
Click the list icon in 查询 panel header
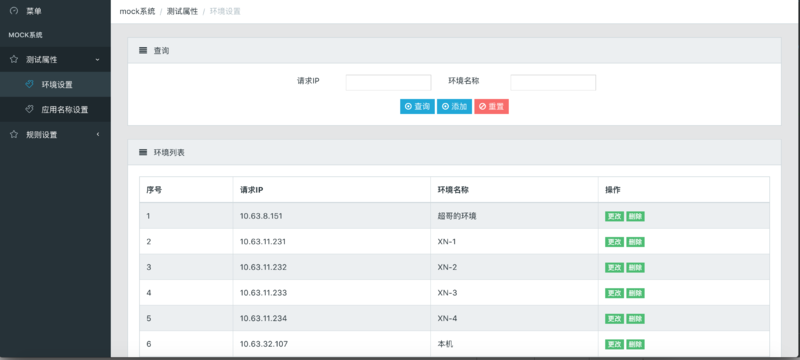point(143,50)
